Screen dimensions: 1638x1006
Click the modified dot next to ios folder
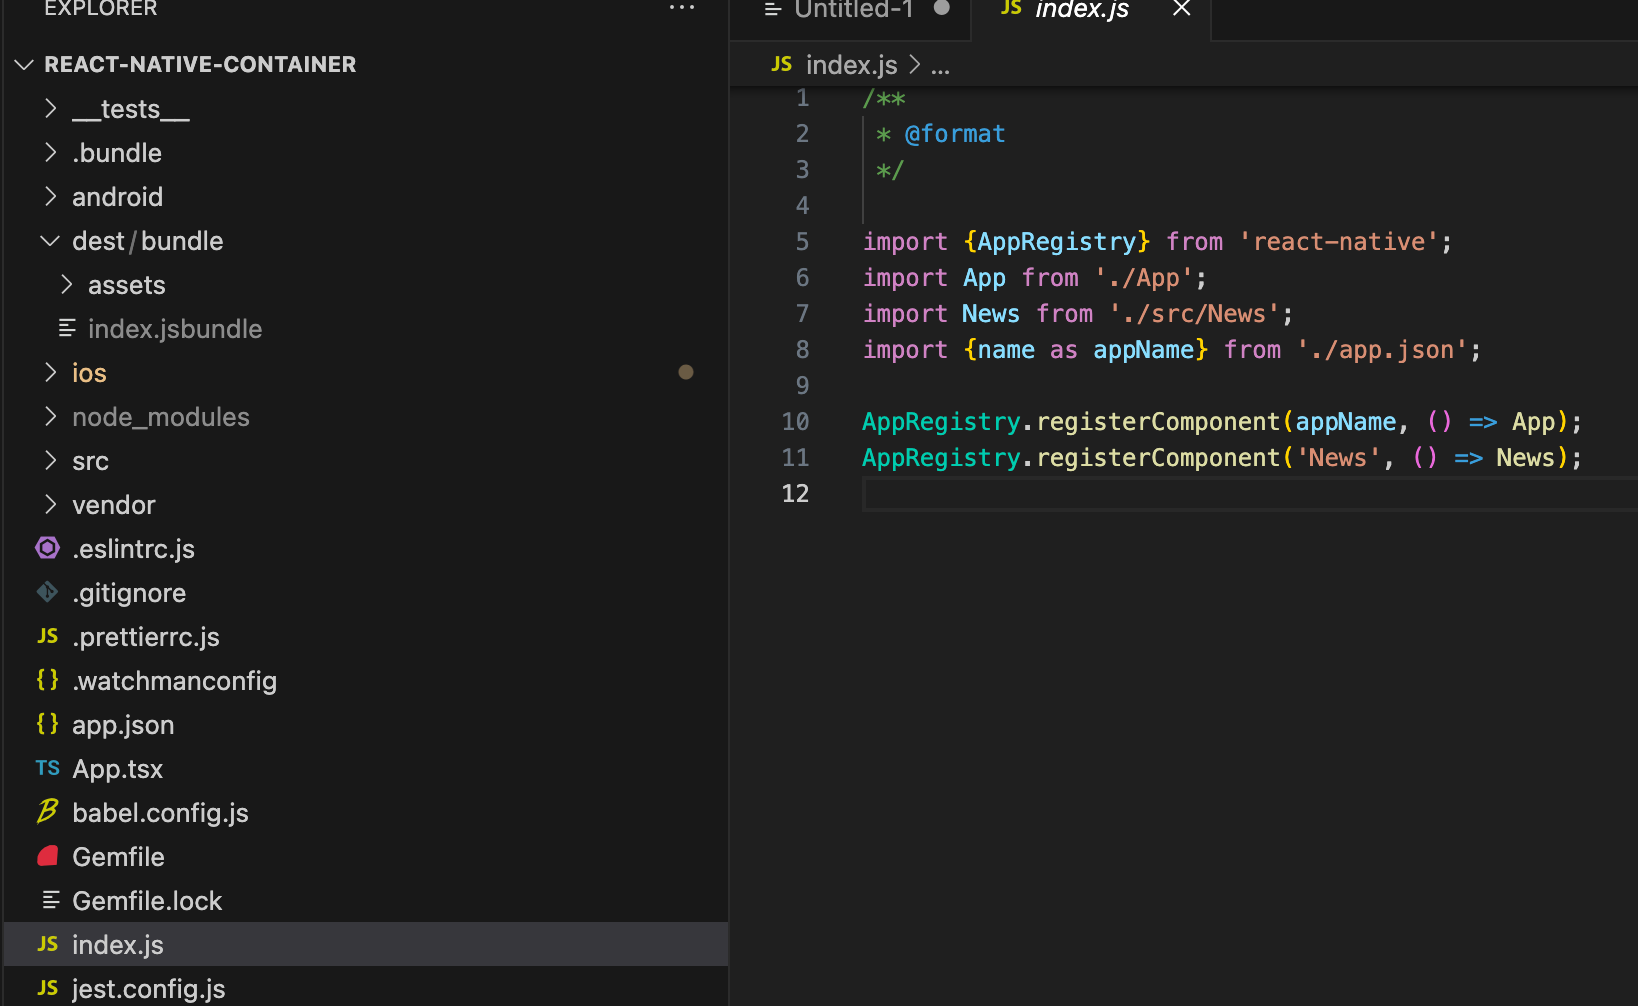686,372
